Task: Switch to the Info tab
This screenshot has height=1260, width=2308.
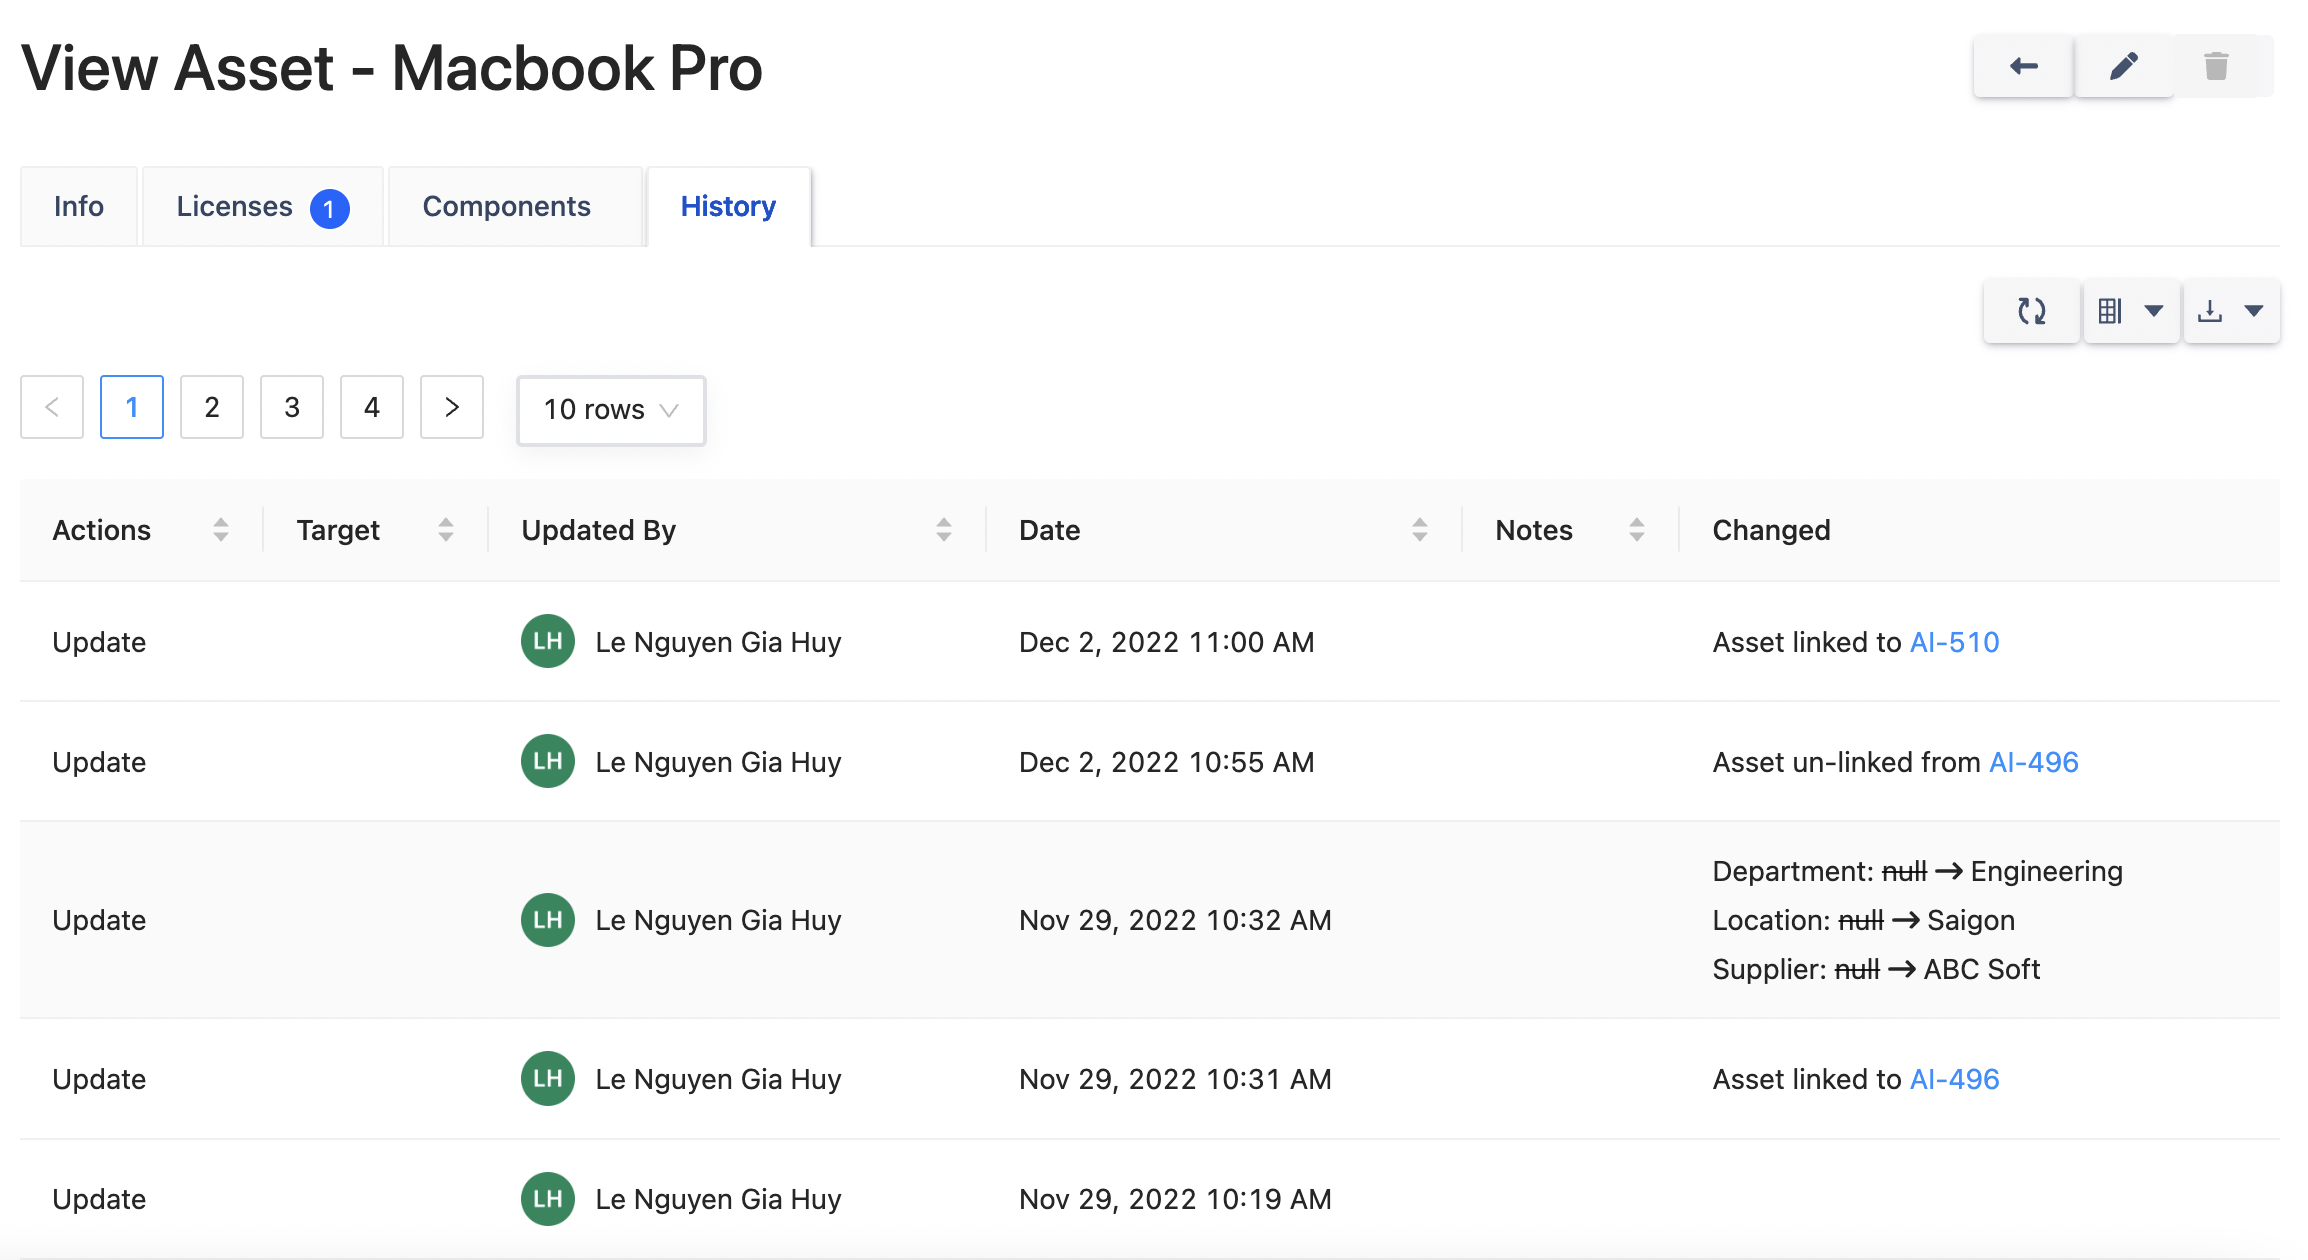Action: tap(79, 207)
